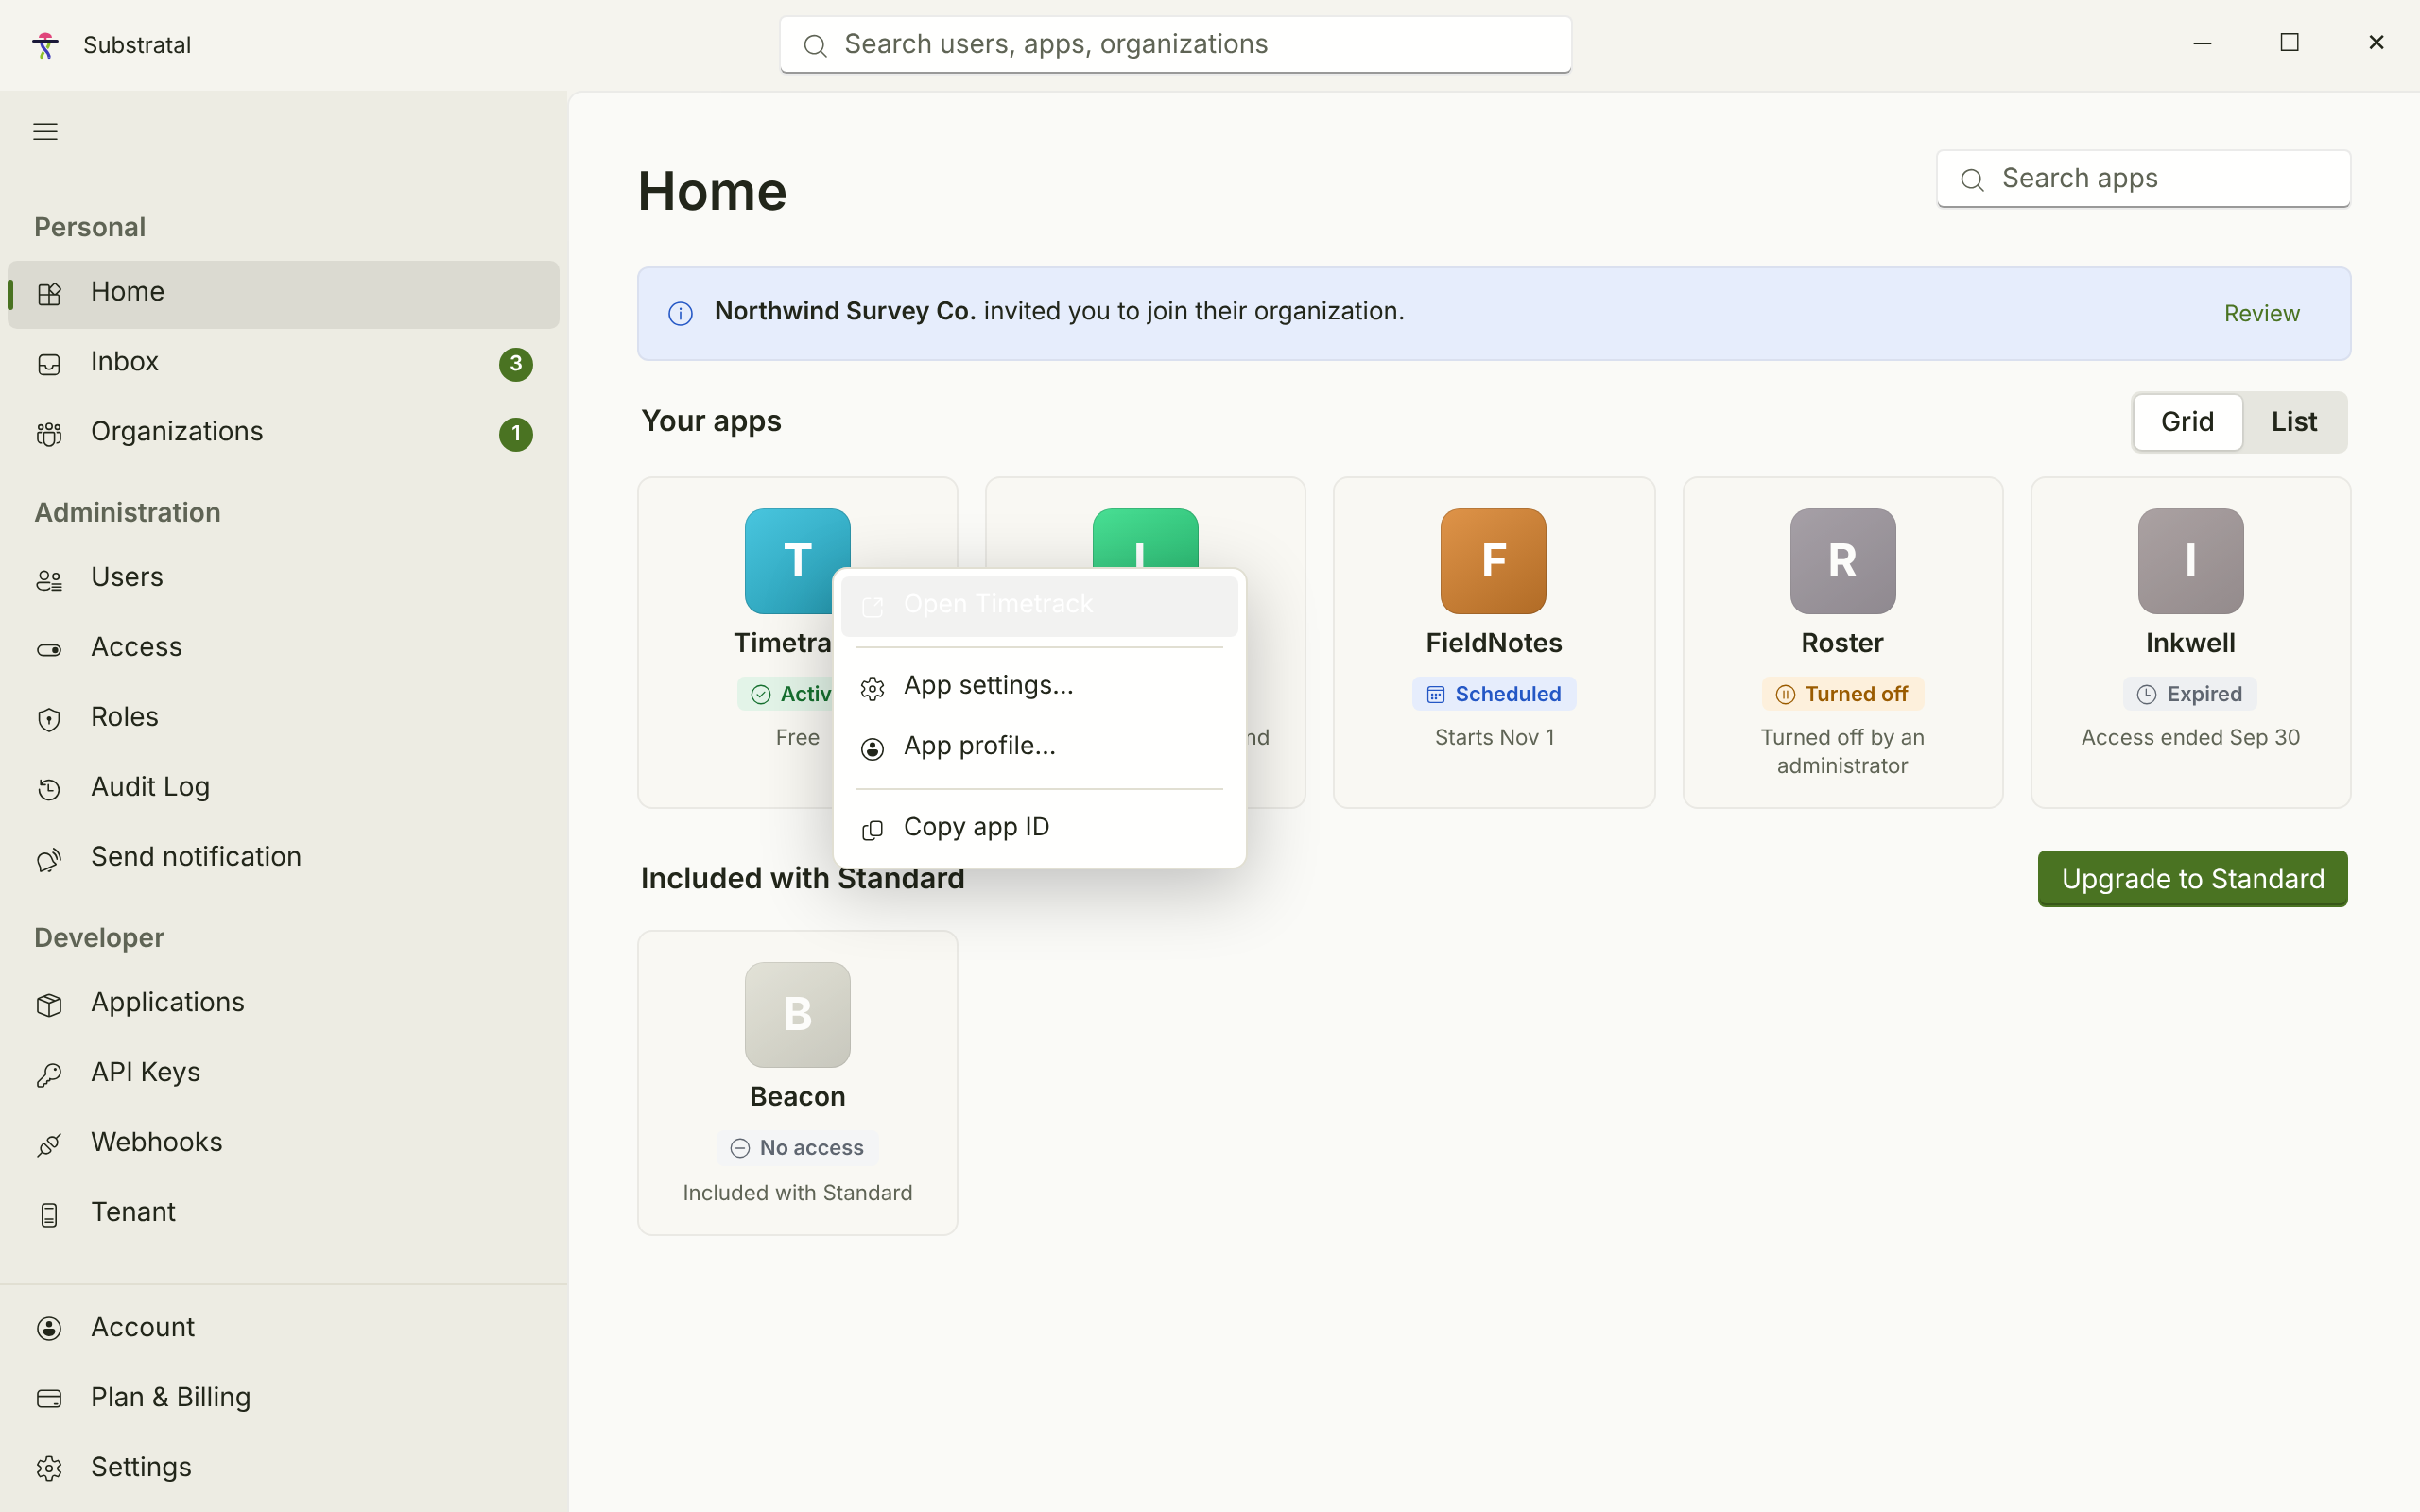This screenshot has width=2420, height=1512.
Task: Click the Substratal logo icon
Action: tap(45, 45)
